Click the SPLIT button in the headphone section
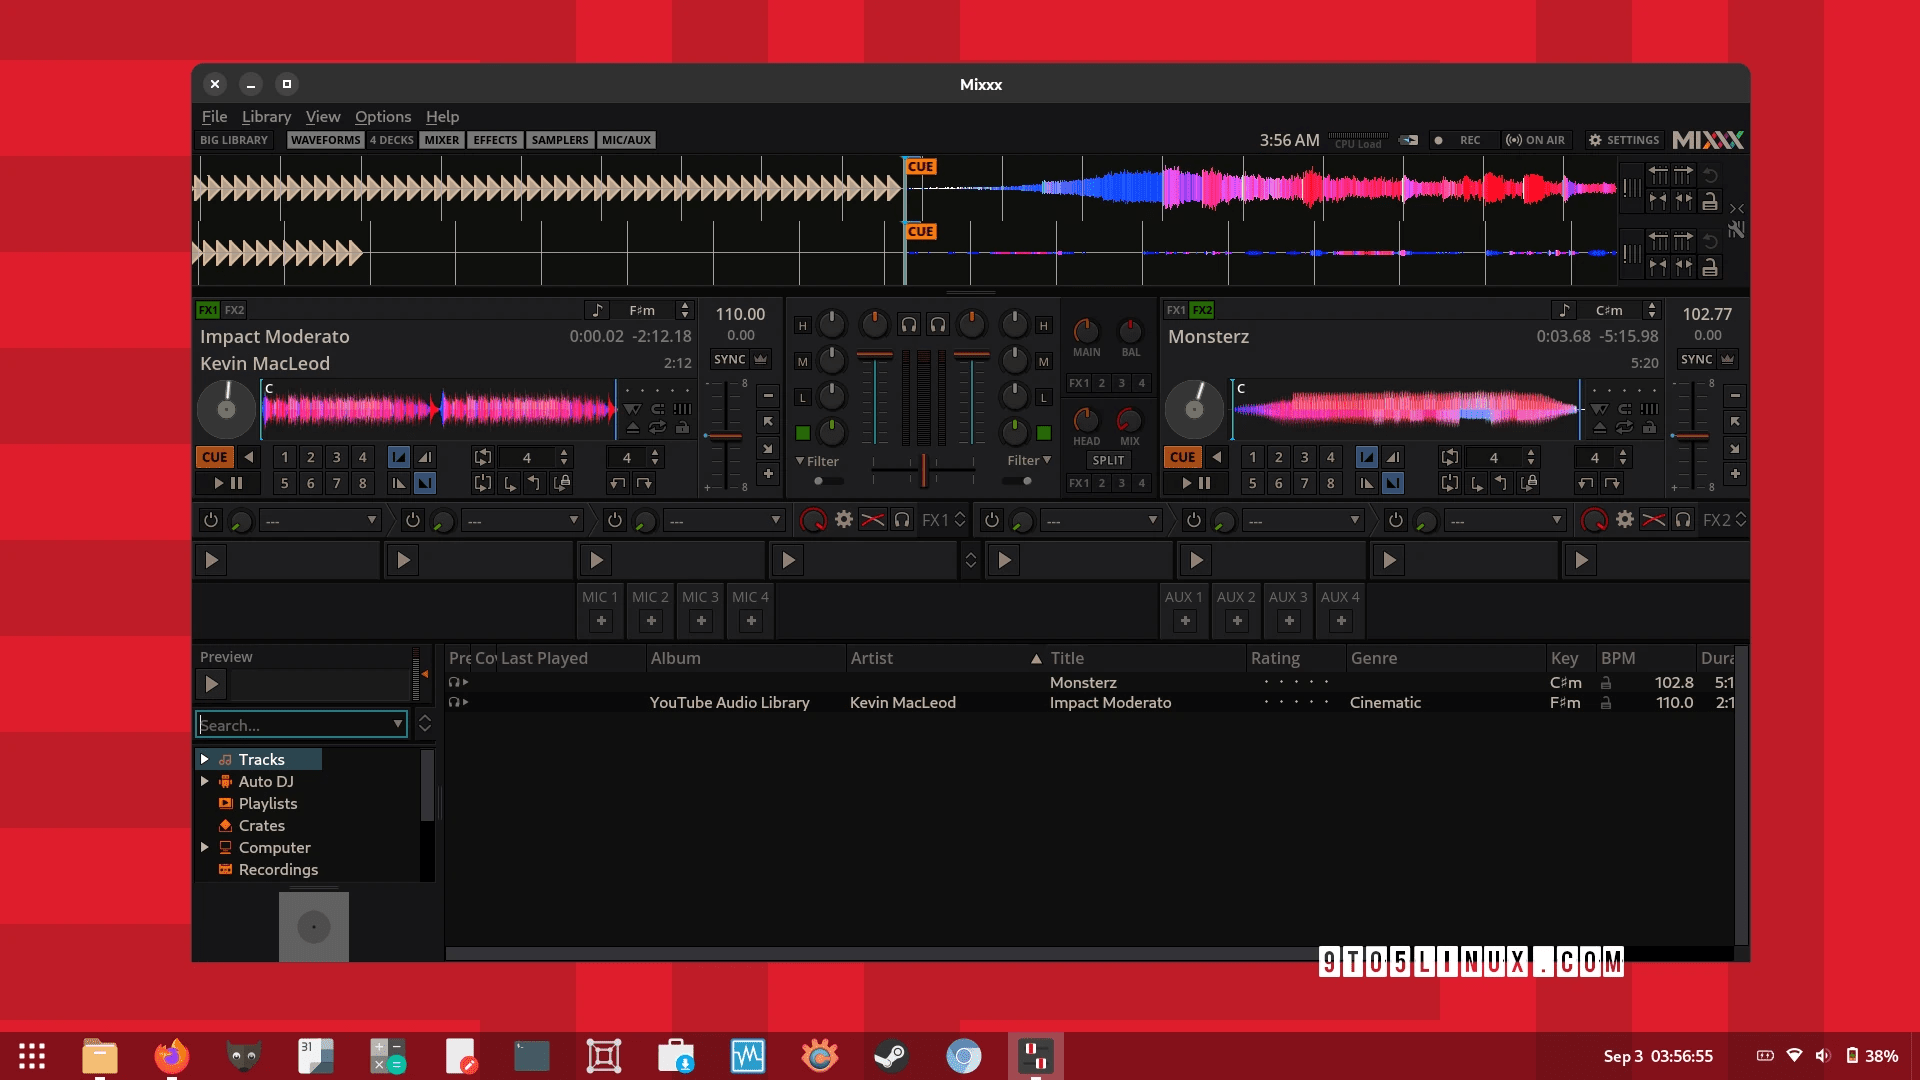1920x1080 pixels. [1107, 460]
